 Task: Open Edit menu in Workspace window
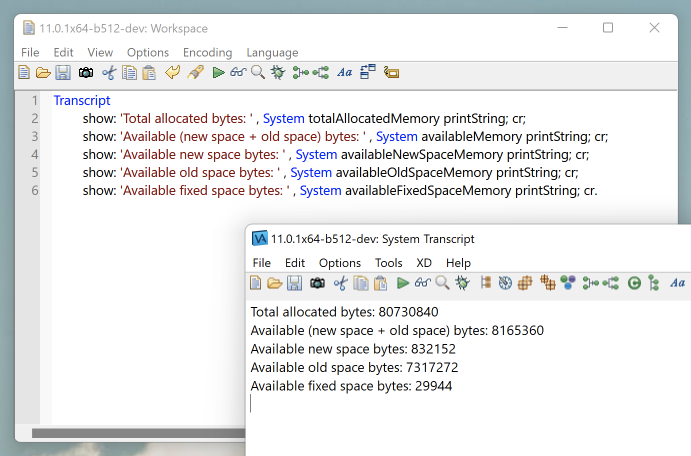pos(63,52)
